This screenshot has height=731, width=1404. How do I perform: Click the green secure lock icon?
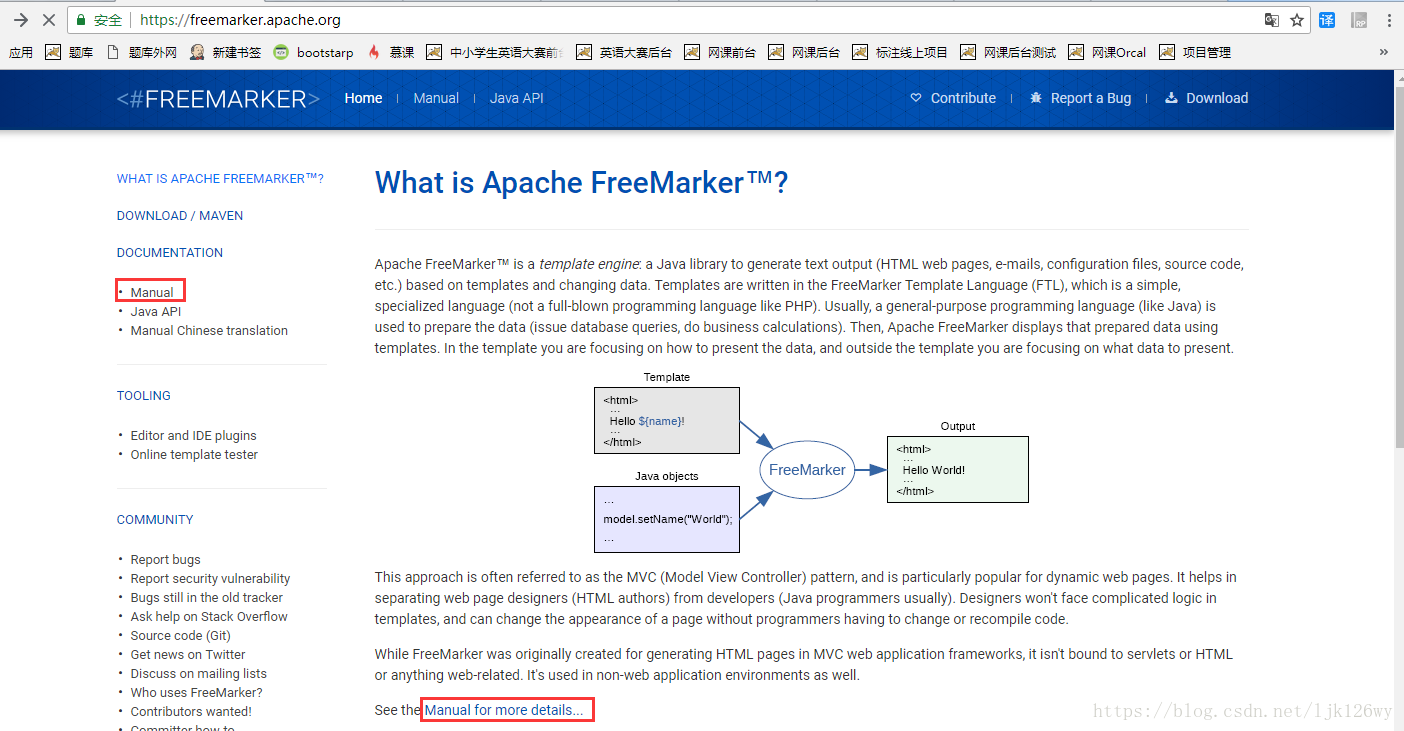tap(82, 20)
